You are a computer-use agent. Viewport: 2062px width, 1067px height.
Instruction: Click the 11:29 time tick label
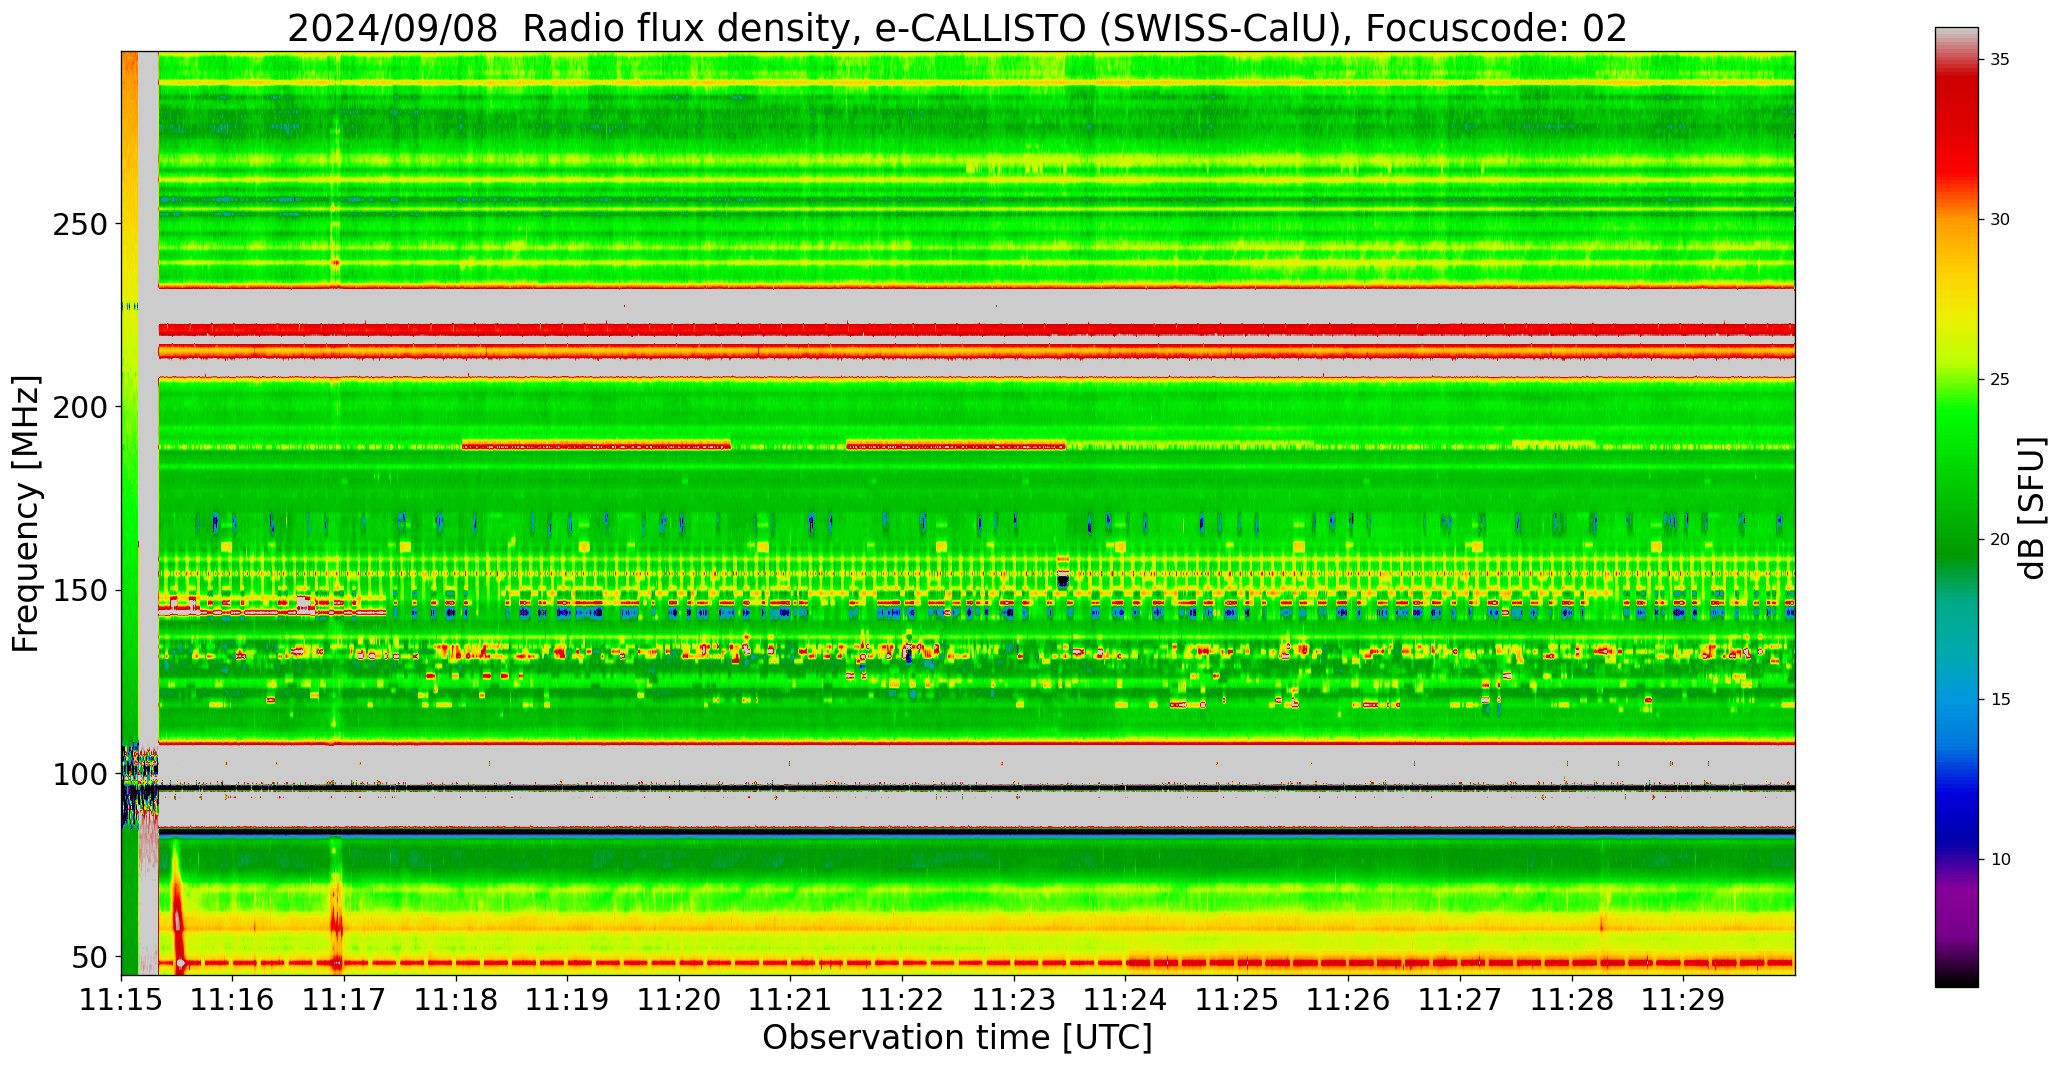click(1684, 1000)
